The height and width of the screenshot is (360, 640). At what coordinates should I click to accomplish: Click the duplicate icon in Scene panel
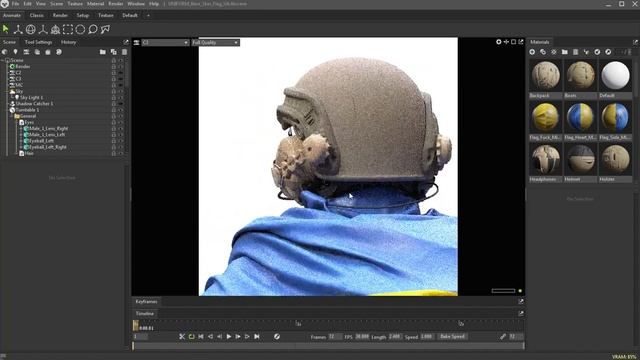tap(113, 52)
